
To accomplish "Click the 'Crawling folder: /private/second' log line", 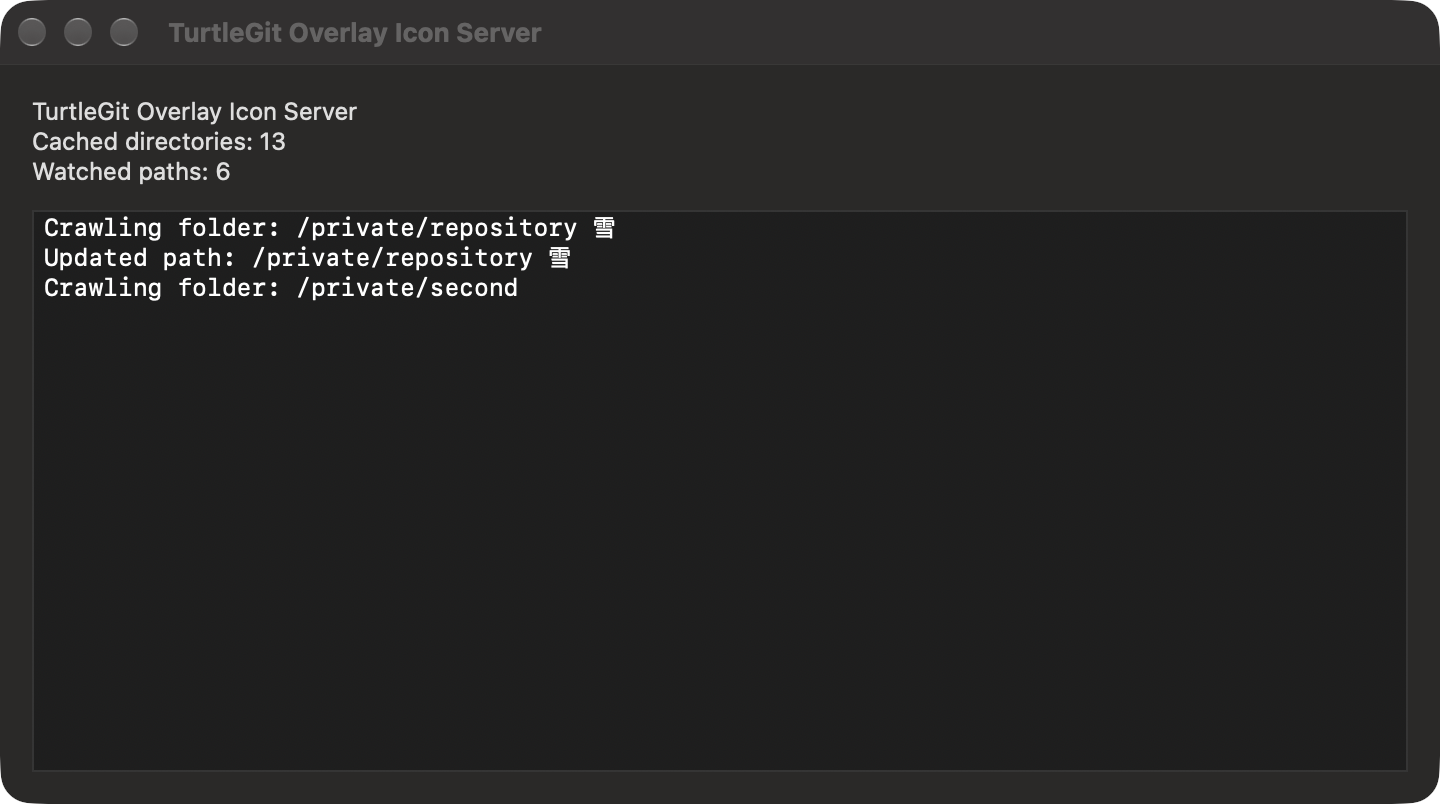I will click(281, 288).
